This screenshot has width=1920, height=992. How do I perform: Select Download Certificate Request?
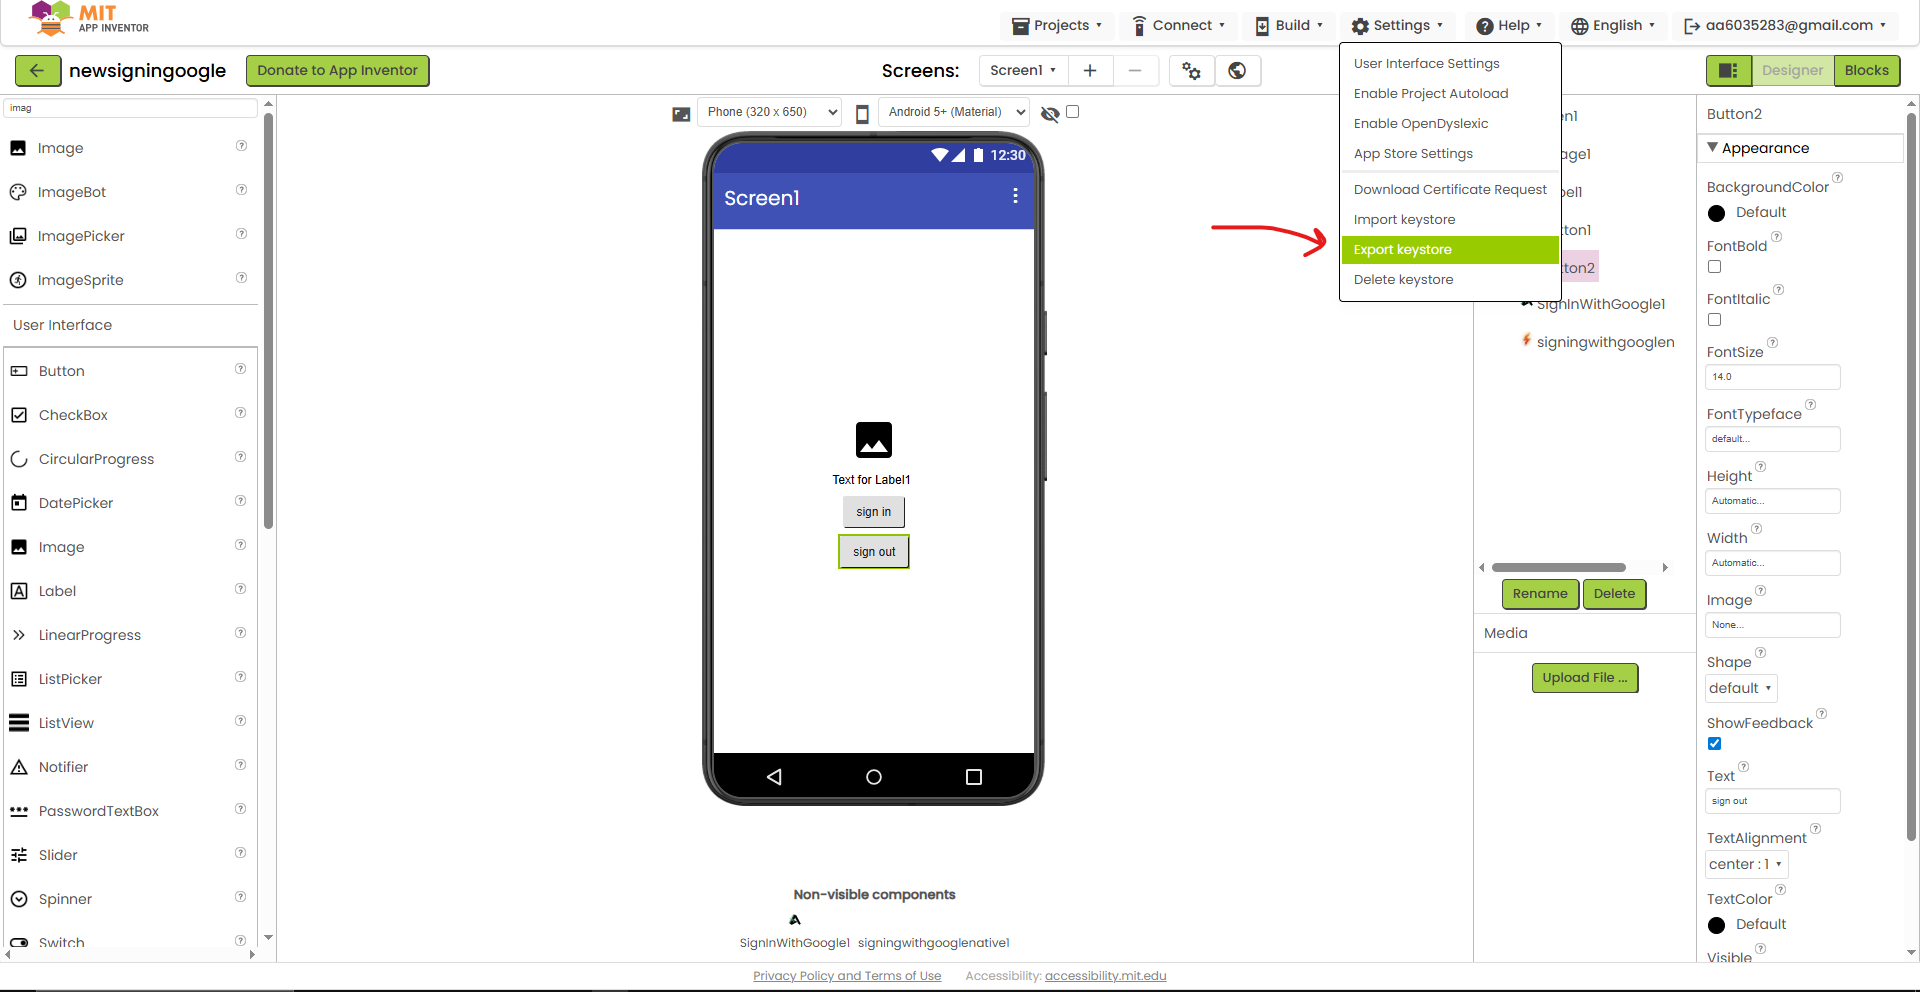[1450, 189]
